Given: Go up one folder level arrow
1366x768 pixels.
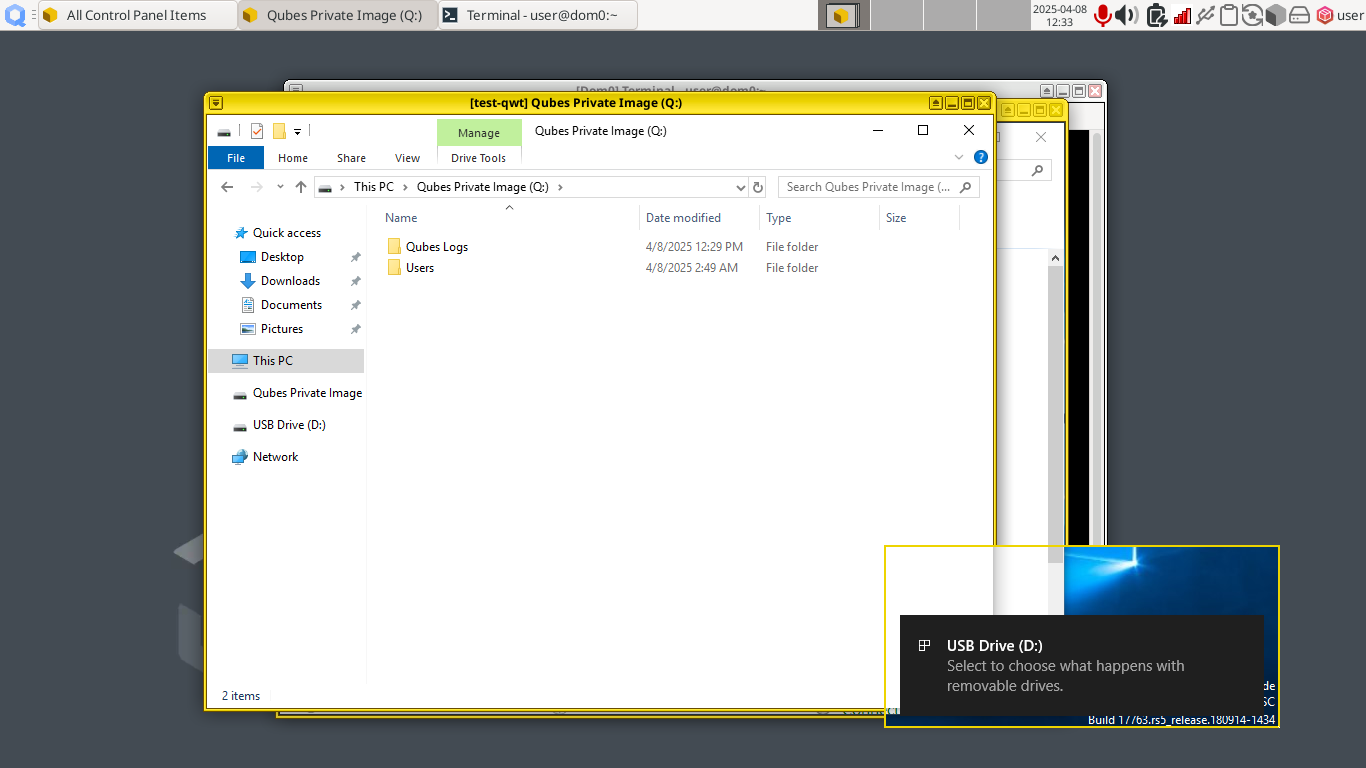Looking at the screenshot, I should pos(300,187).
